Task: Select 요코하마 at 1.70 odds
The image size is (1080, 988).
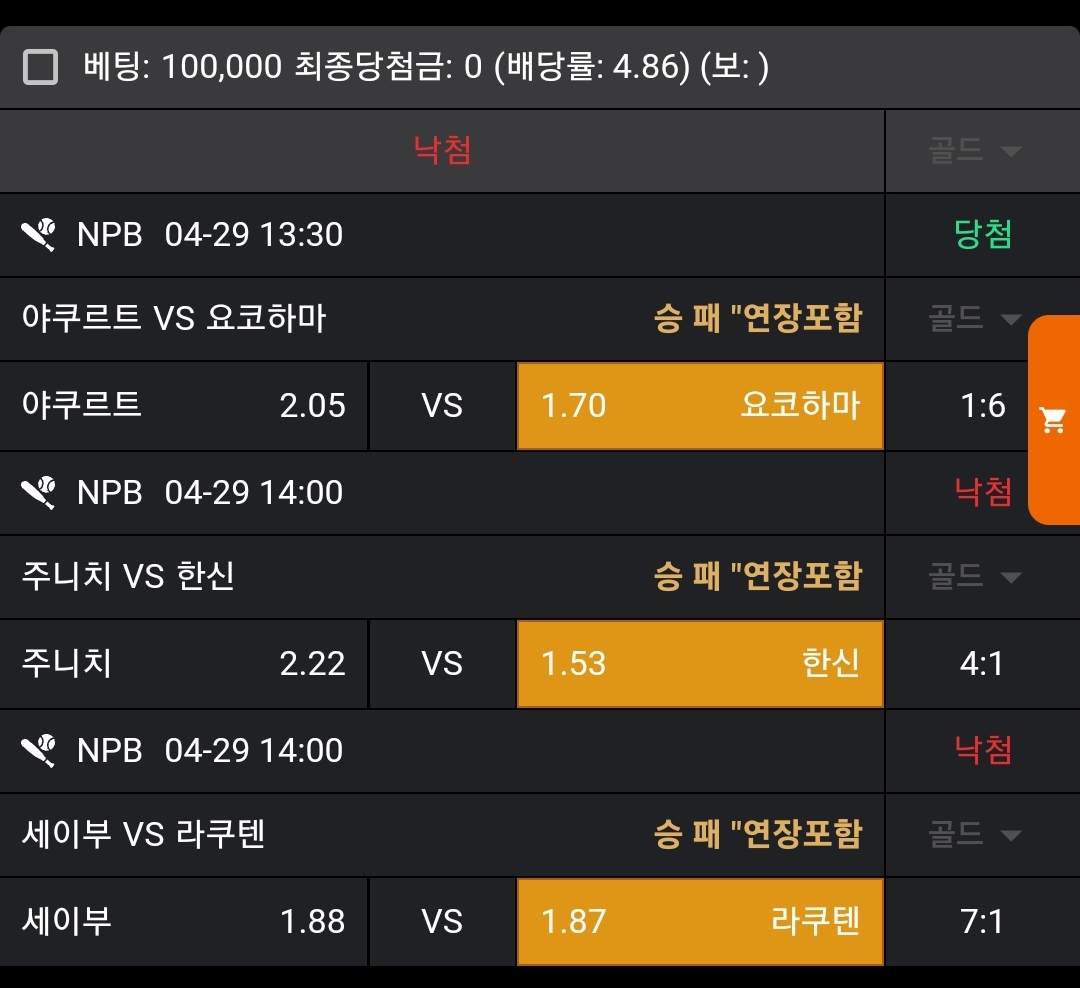Action: click(700, 405)
